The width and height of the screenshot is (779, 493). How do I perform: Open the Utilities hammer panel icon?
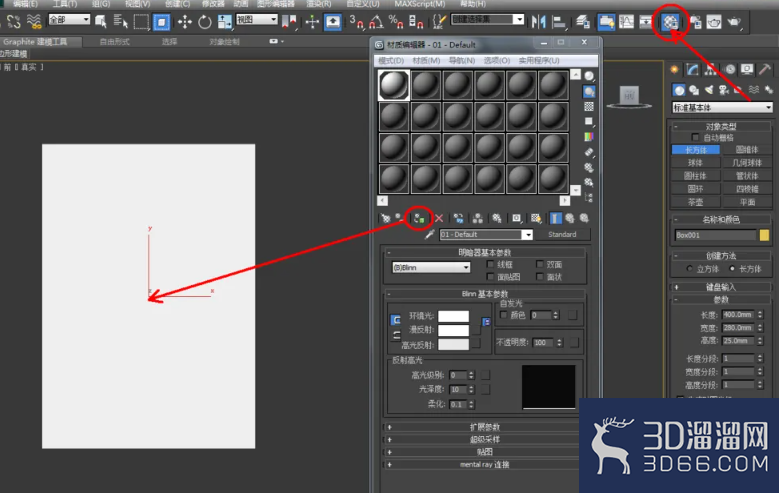coord(765,70)
